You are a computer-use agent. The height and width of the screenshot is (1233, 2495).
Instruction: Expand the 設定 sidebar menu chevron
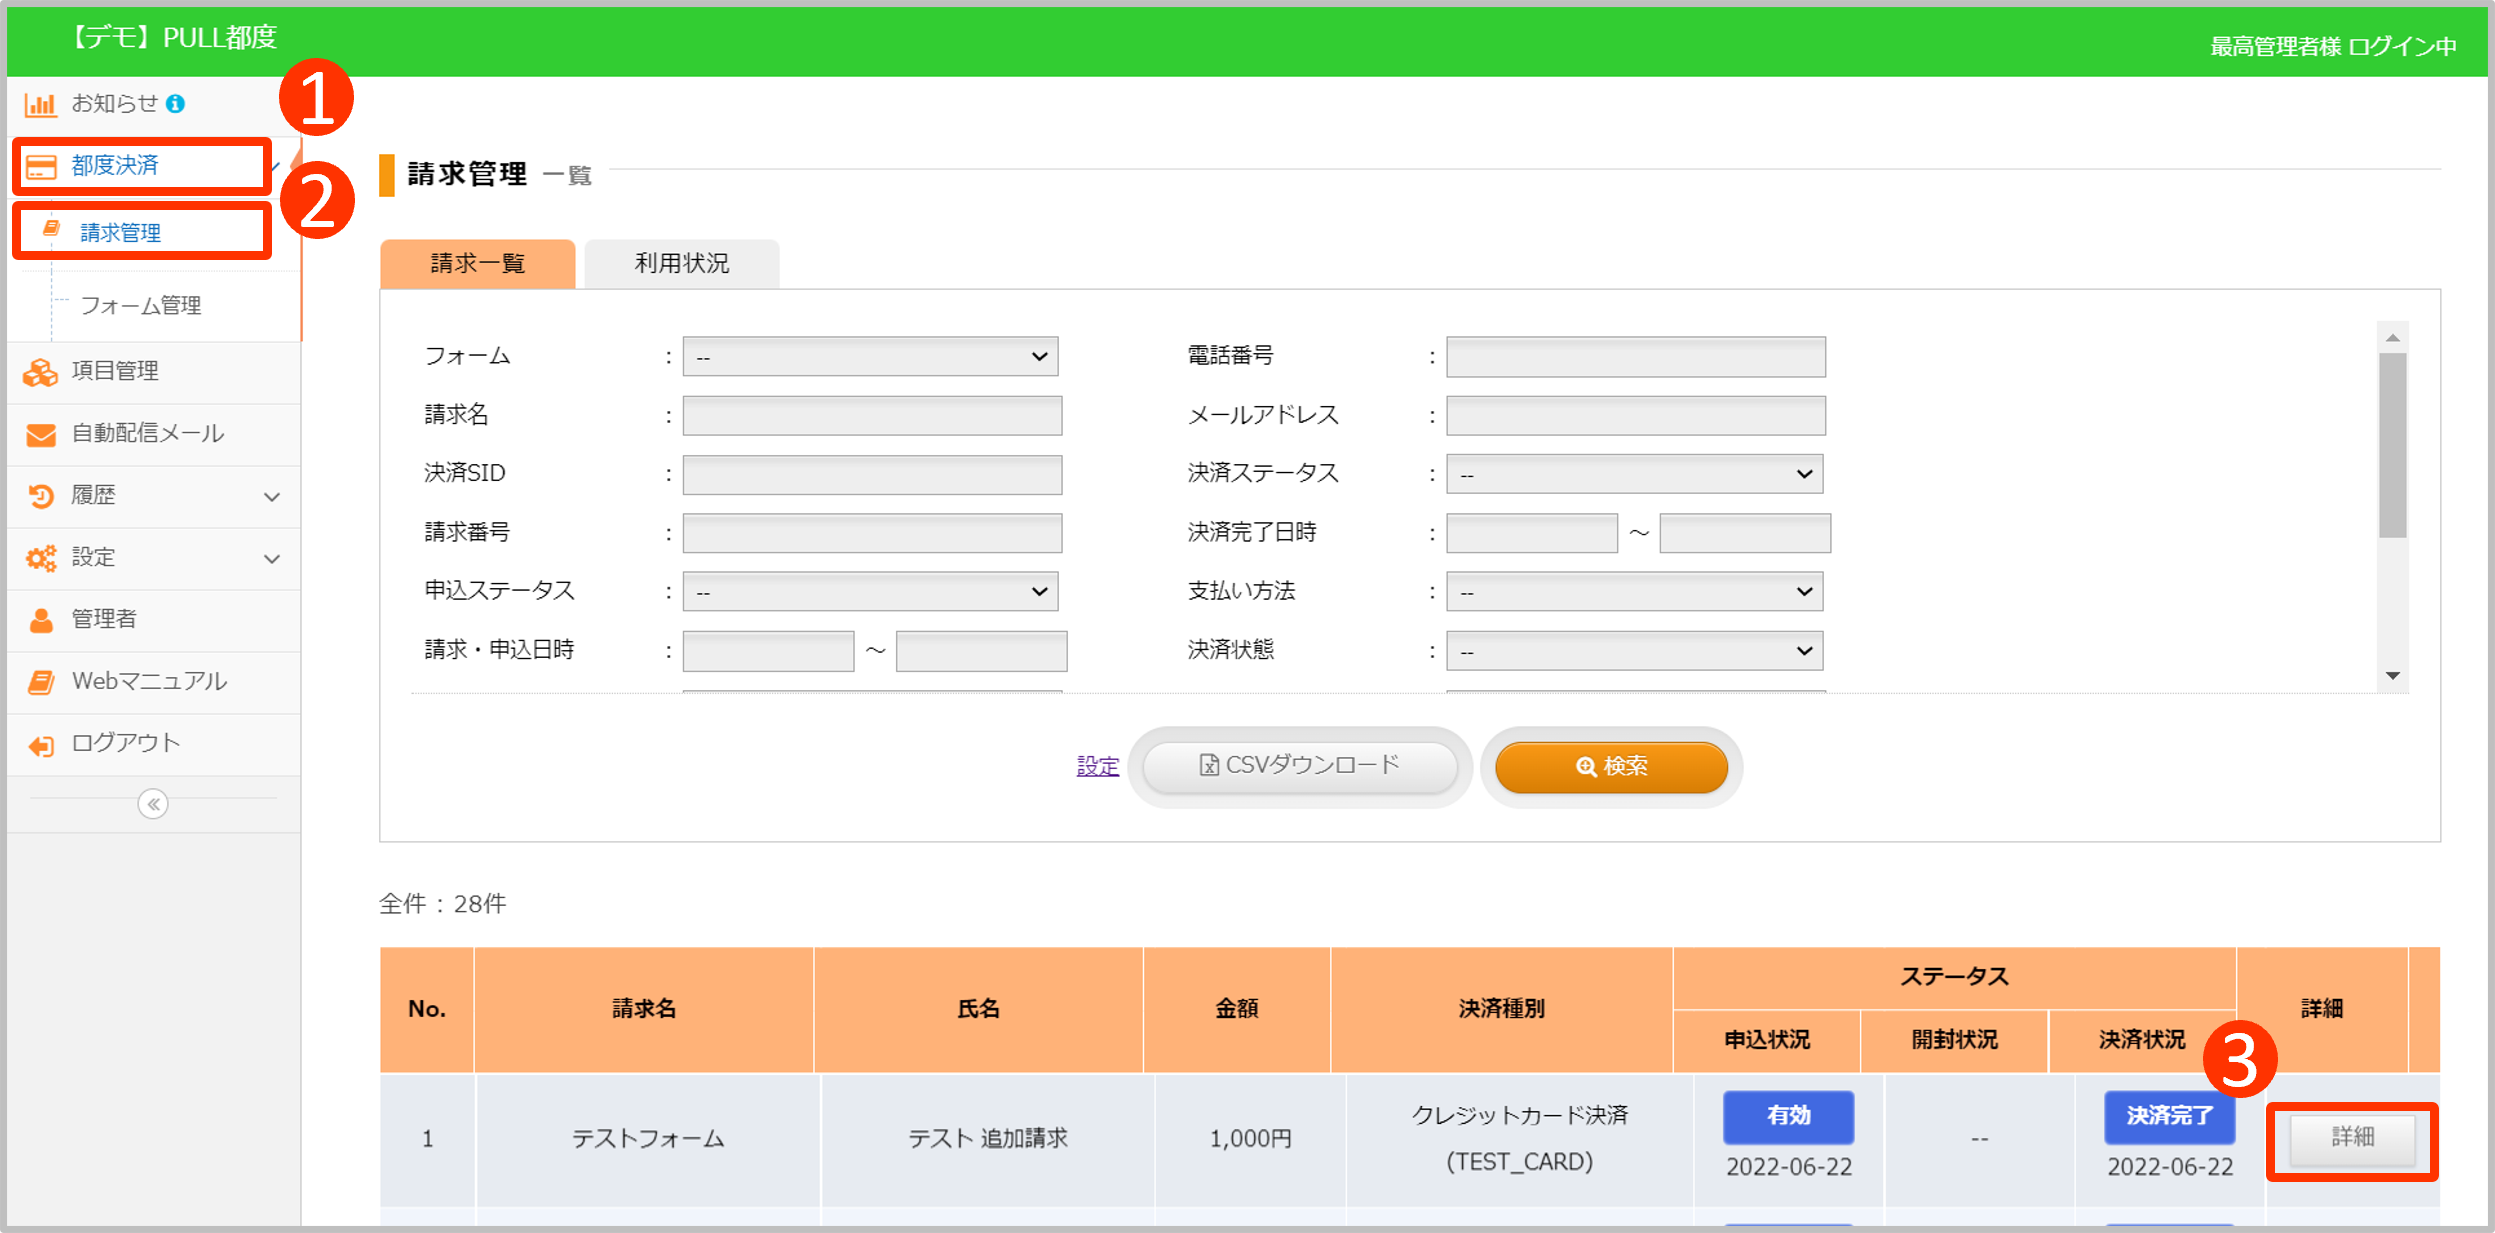[x=272, y=559]
